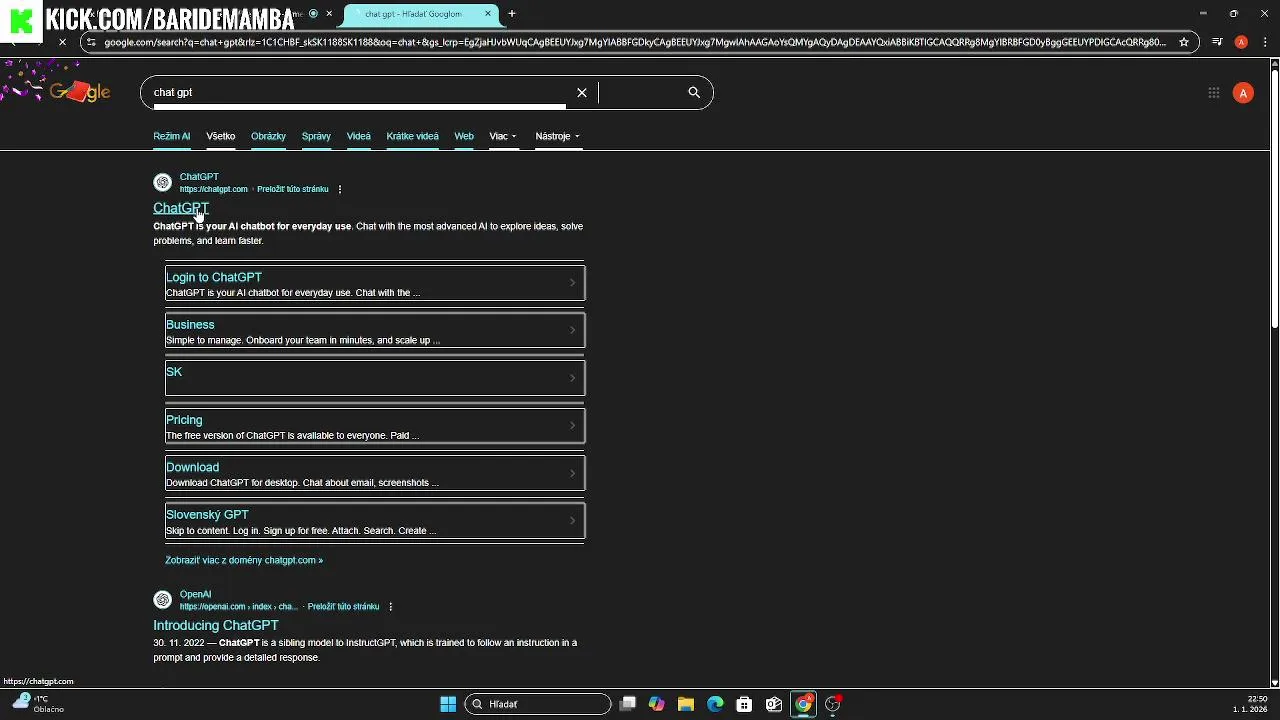Screen dimensions: 1280x720
Task: Click the ChatGPT favicon next to chatgpt.com
Action: [162, 183]
